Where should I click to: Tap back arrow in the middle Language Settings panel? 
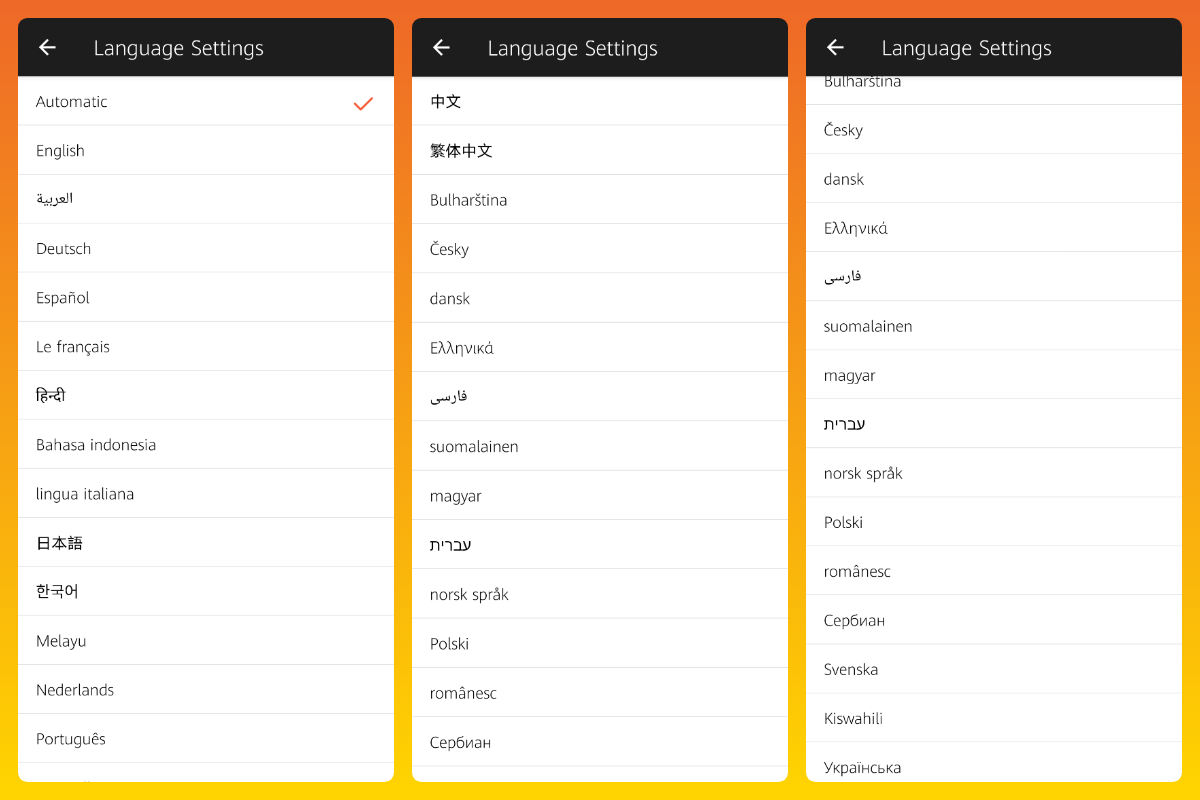point(441,48)
